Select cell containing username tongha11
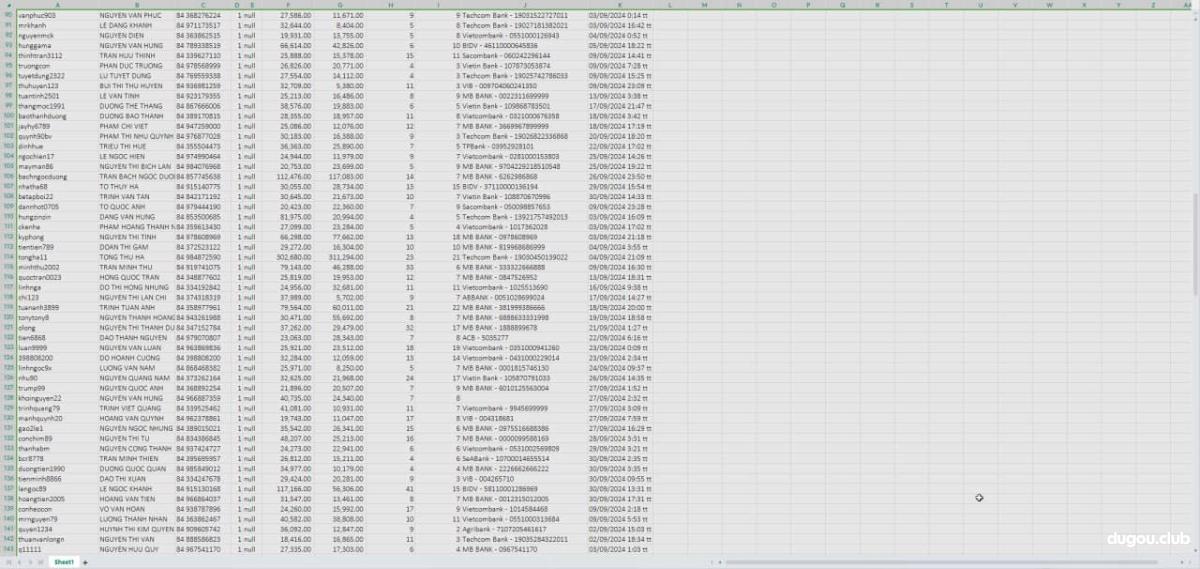 [x=38, y=258]
